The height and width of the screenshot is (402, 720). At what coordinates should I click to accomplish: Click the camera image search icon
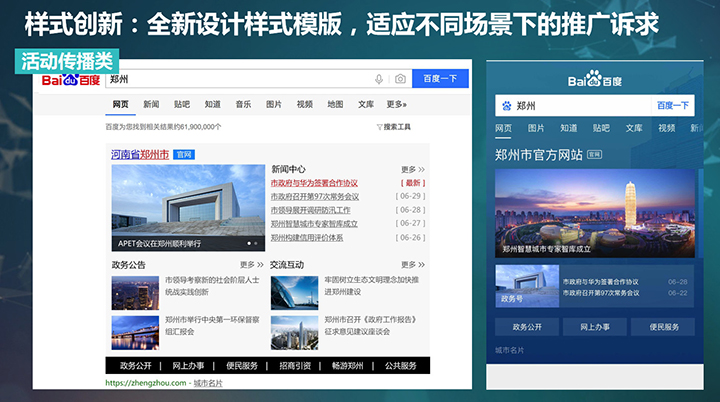tap(400, 79)
